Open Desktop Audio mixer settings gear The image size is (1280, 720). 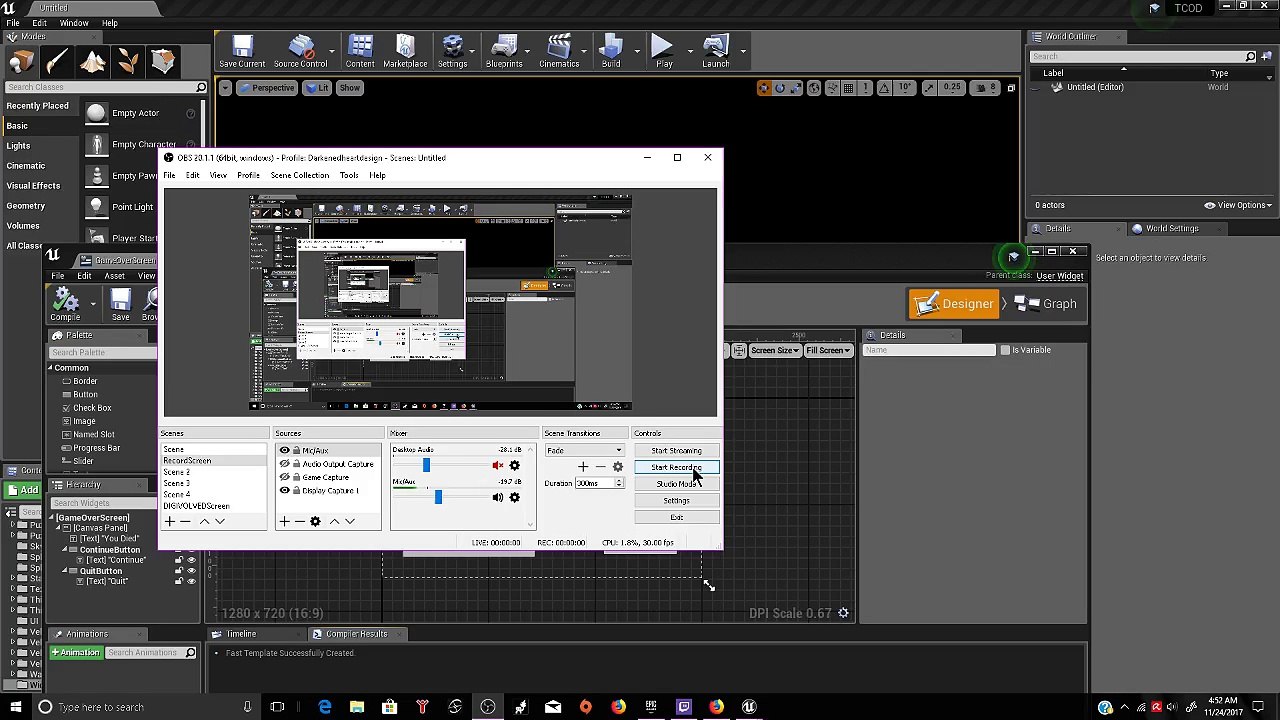pos(515,466)
